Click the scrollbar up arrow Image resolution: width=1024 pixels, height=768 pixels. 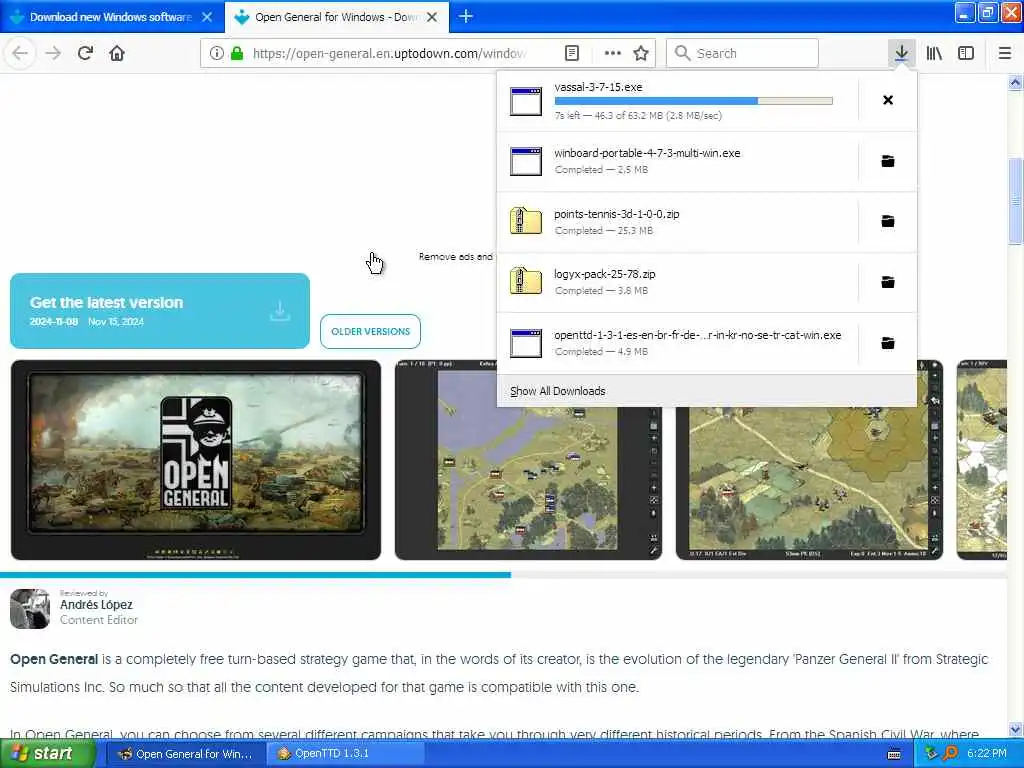[1015, 82]
